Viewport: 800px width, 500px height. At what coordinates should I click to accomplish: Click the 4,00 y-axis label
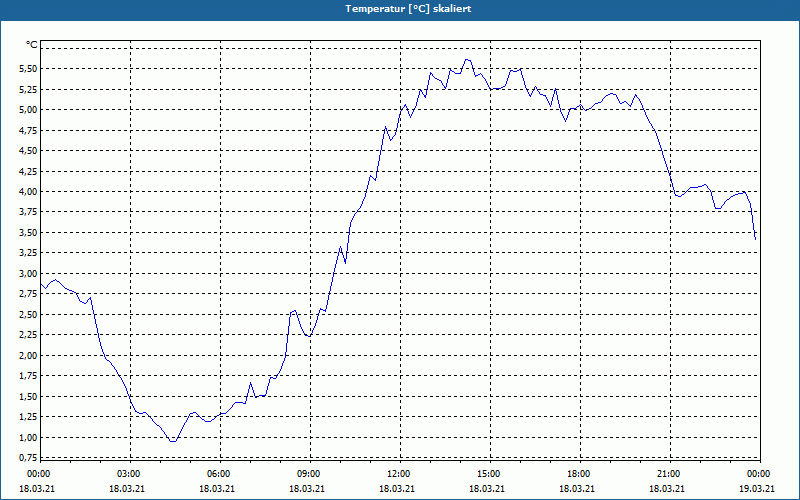(x=27, y=192)
